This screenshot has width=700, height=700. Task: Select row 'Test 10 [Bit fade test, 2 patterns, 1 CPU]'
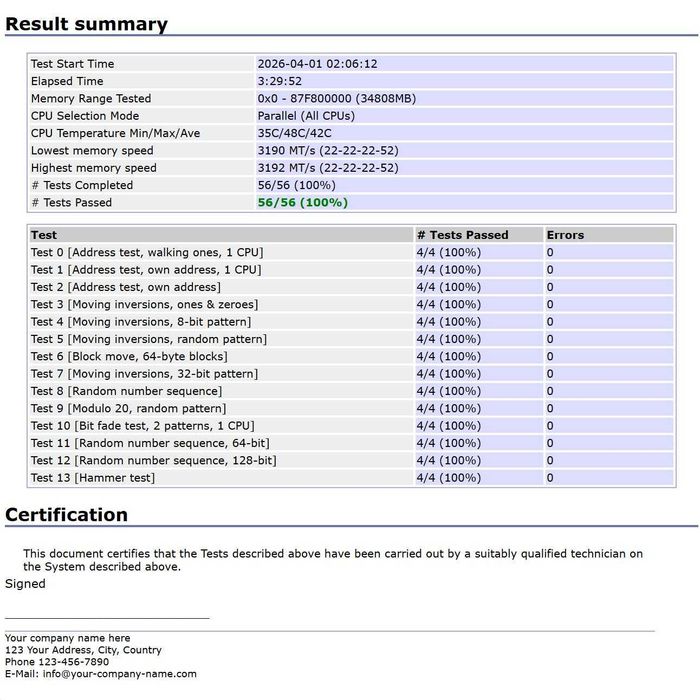[x=351, y=426]
